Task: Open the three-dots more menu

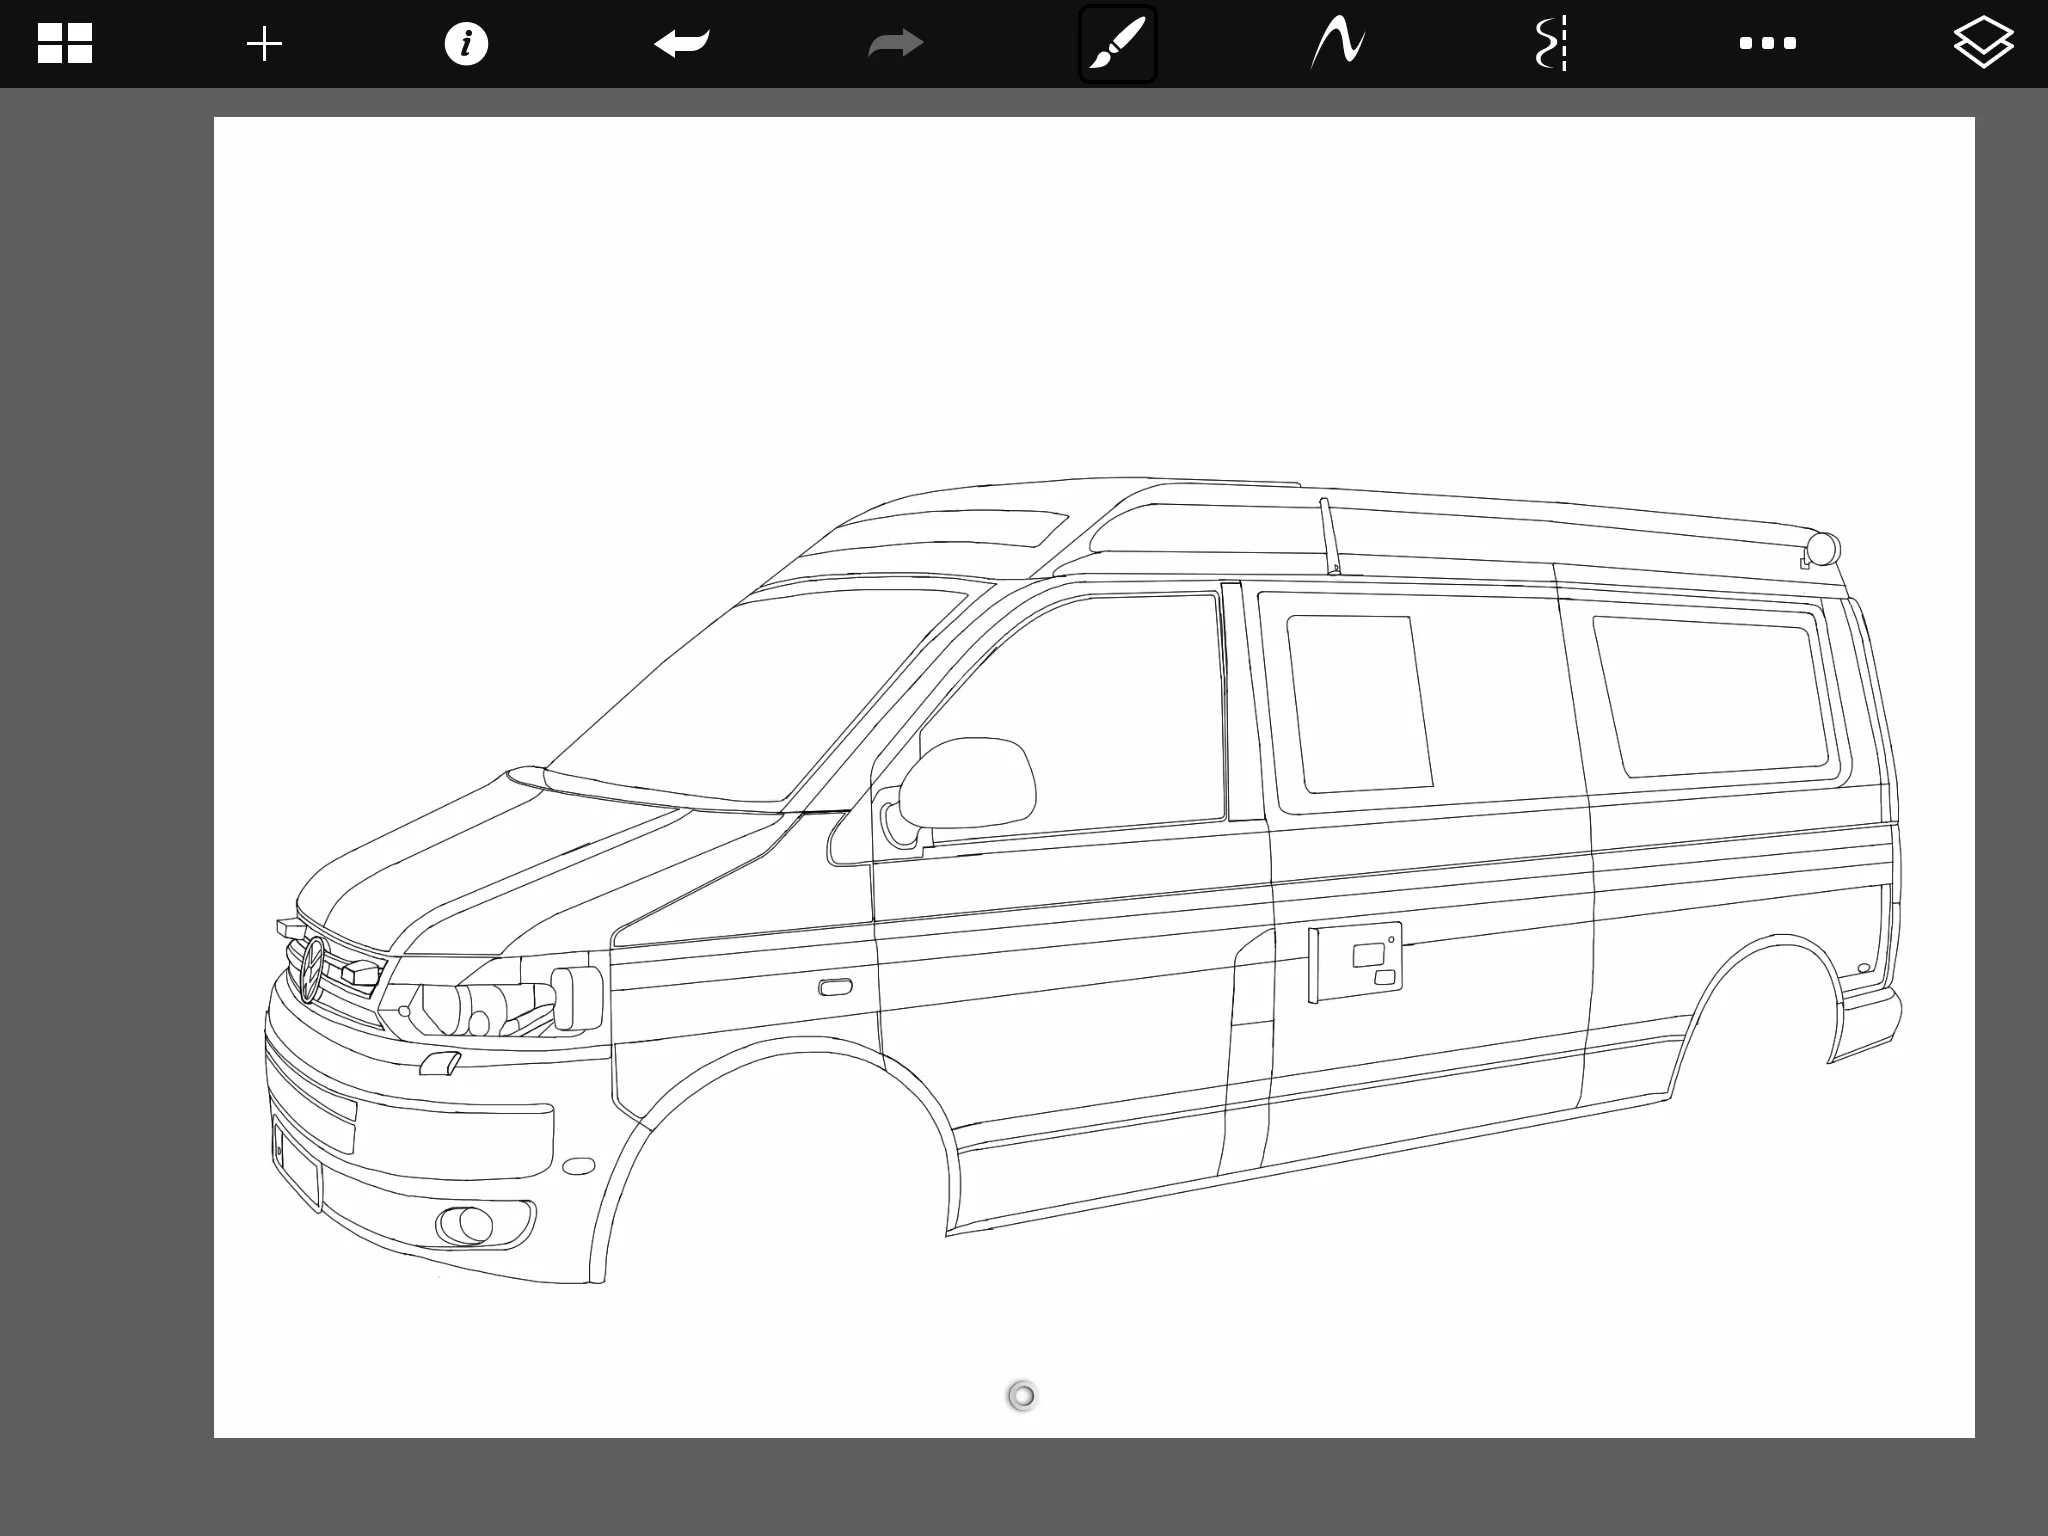Action: tap(1767, 44)
